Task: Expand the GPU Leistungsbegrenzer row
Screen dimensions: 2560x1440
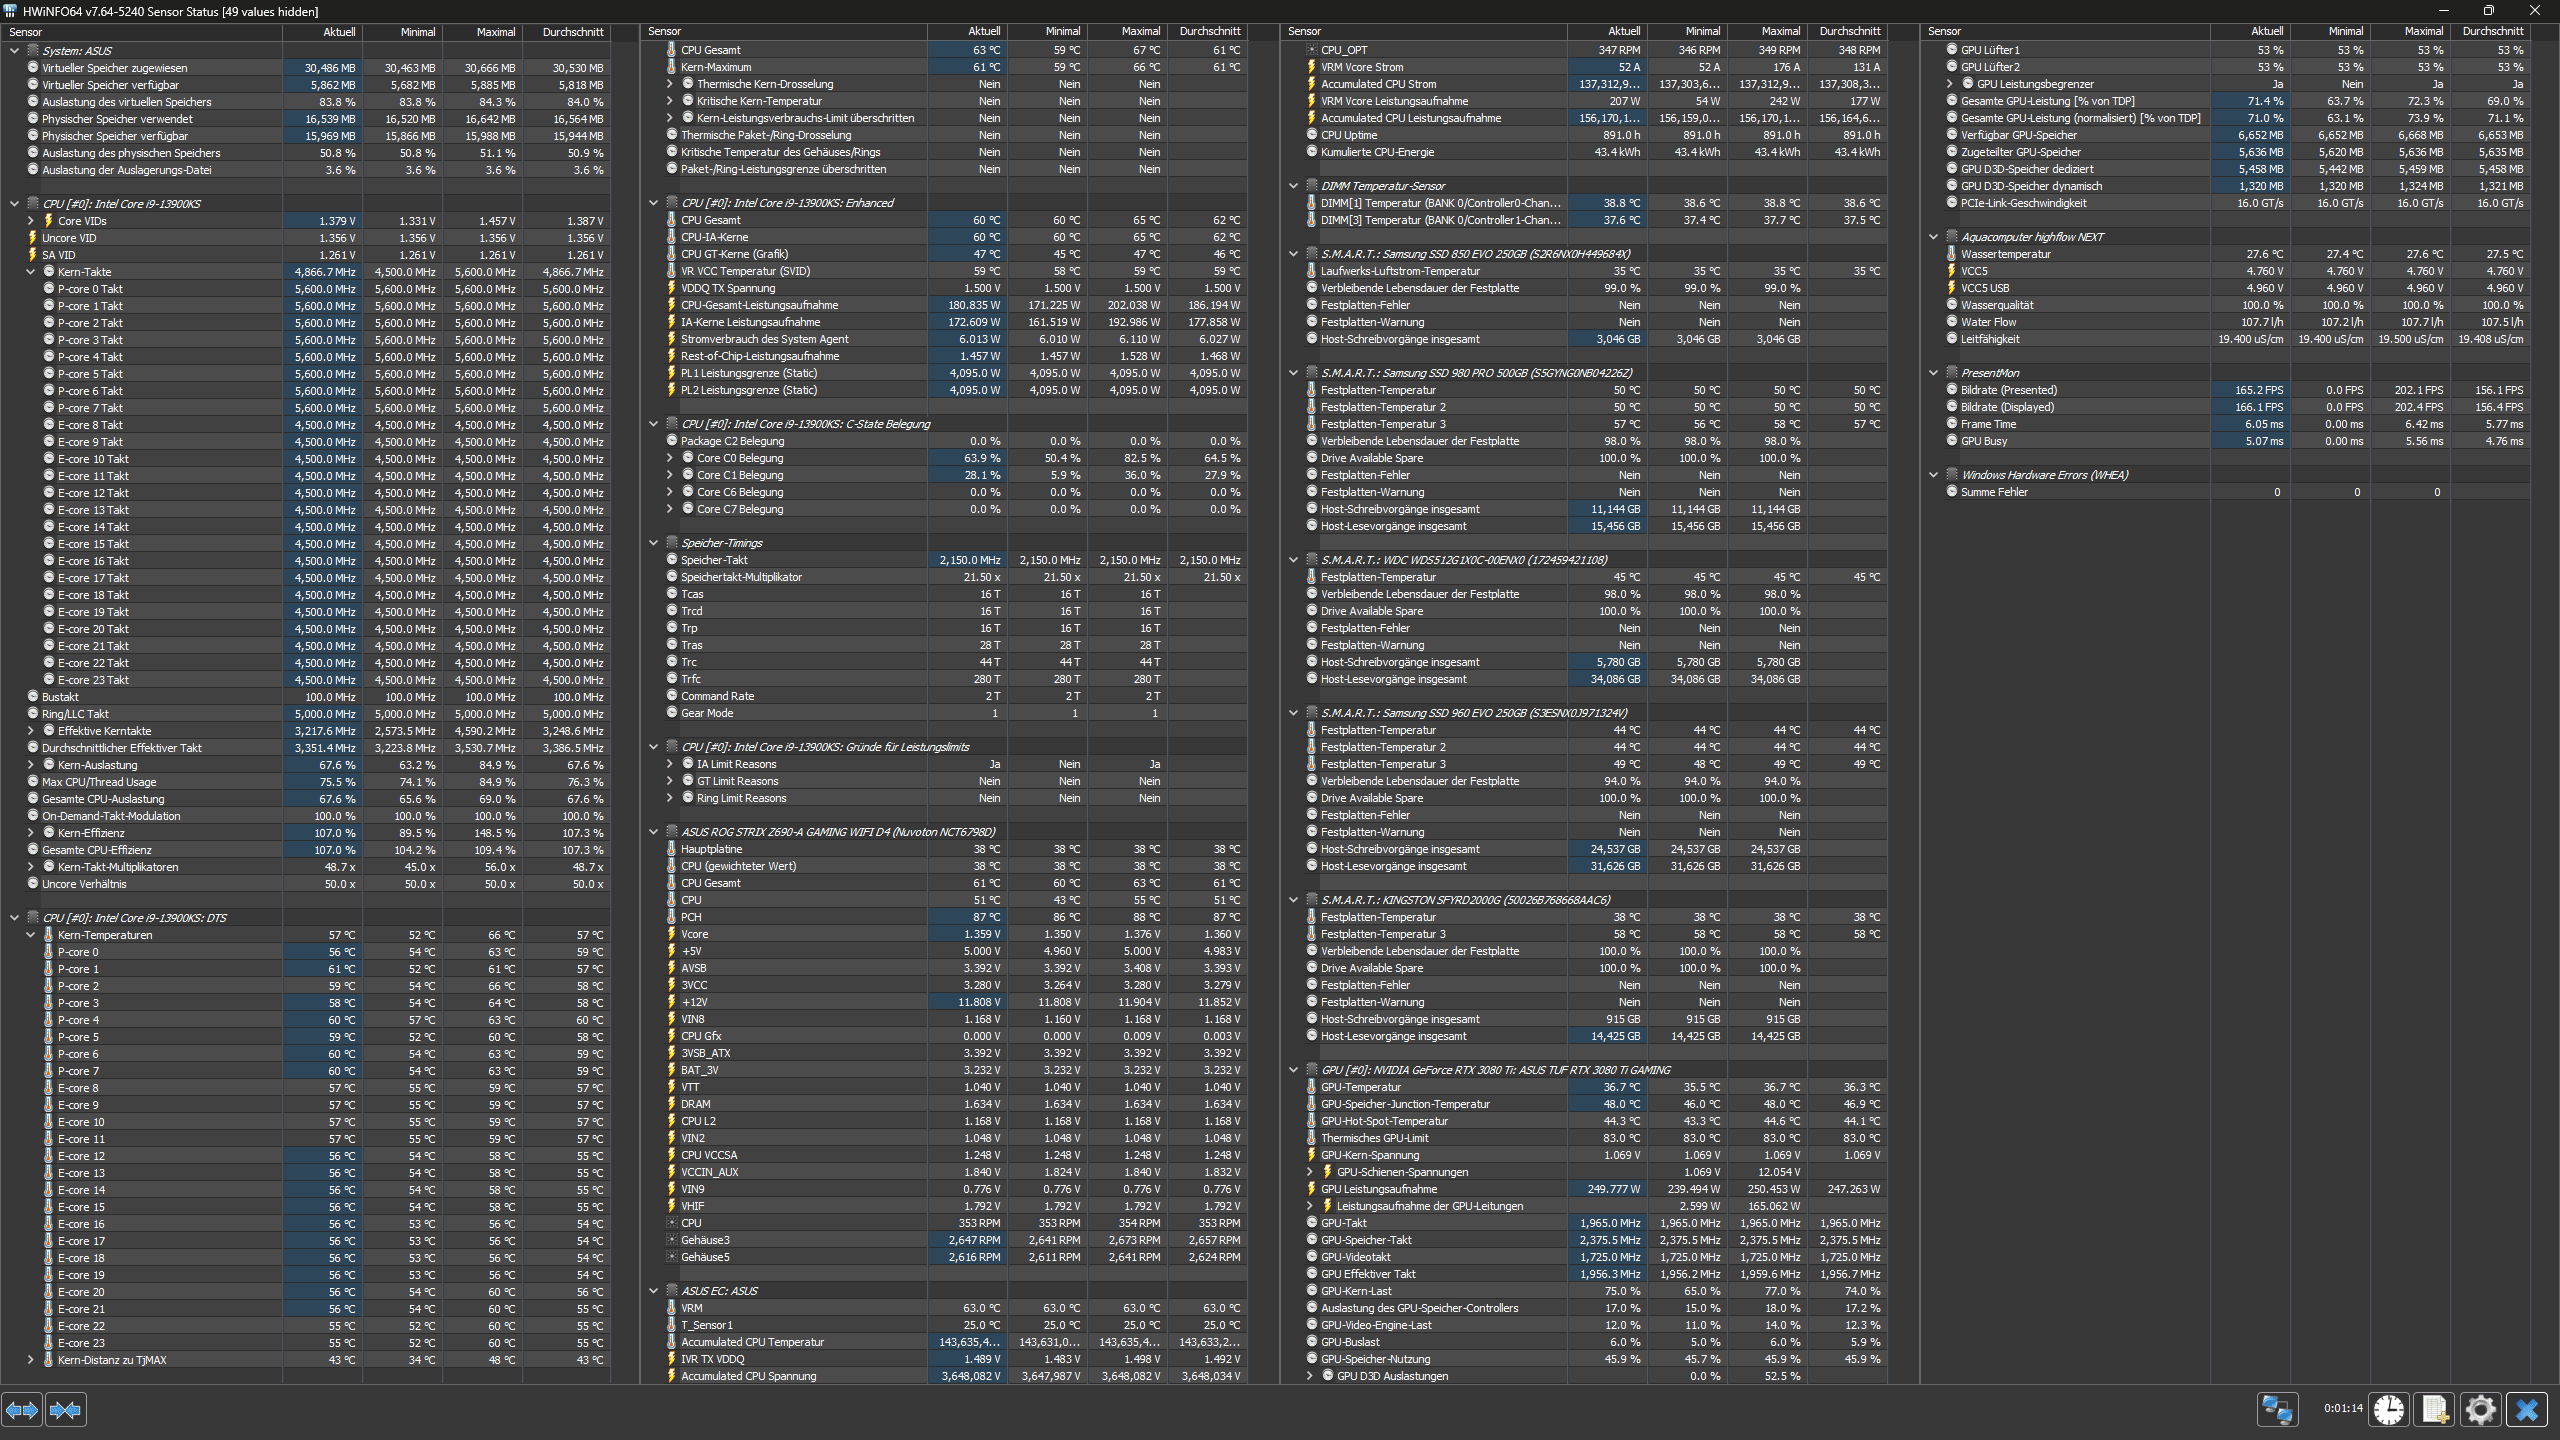Action: click(x=1950, y=84)
